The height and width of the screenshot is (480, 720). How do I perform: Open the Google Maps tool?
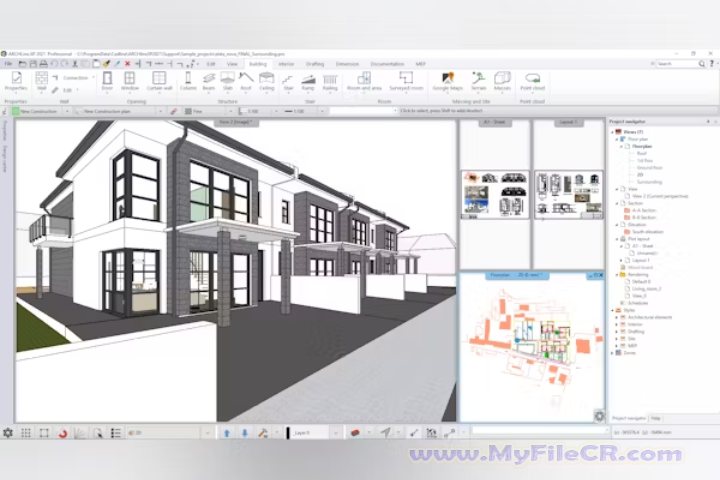coord(448,80)
